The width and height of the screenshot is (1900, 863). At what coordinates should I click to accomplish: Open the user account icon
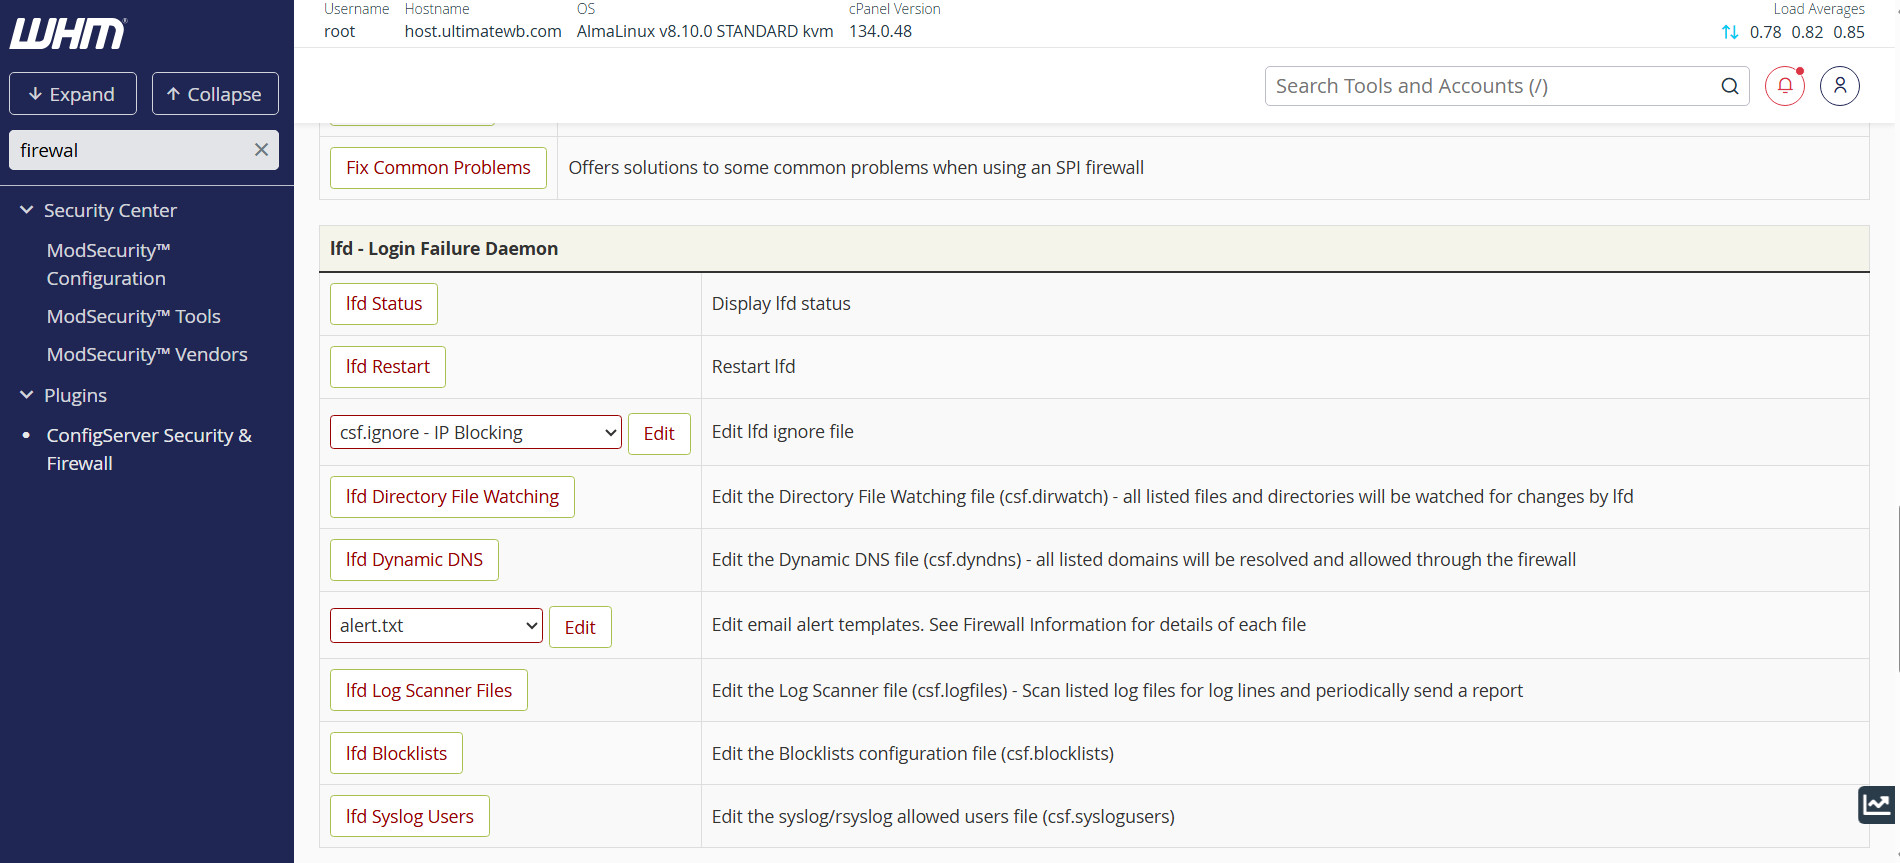click(1840, 86)
